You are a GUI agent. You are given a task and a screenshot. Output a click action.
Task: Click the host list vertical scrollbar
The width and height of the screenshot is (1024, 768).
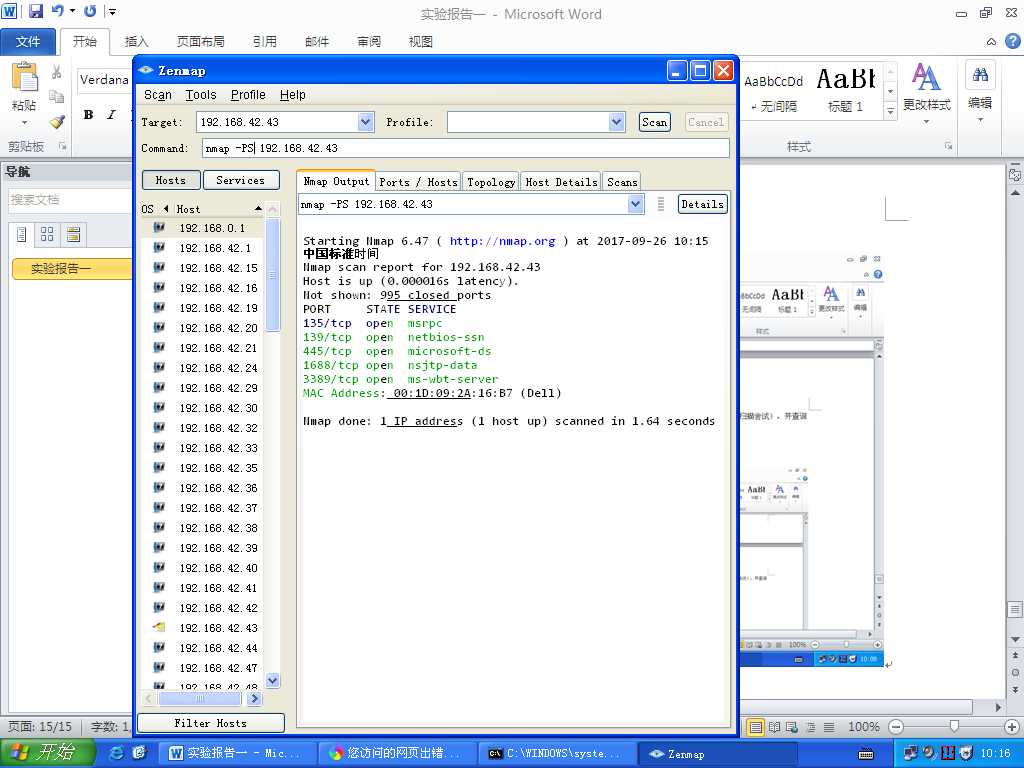pyautogui.click(x=273, y=274)
